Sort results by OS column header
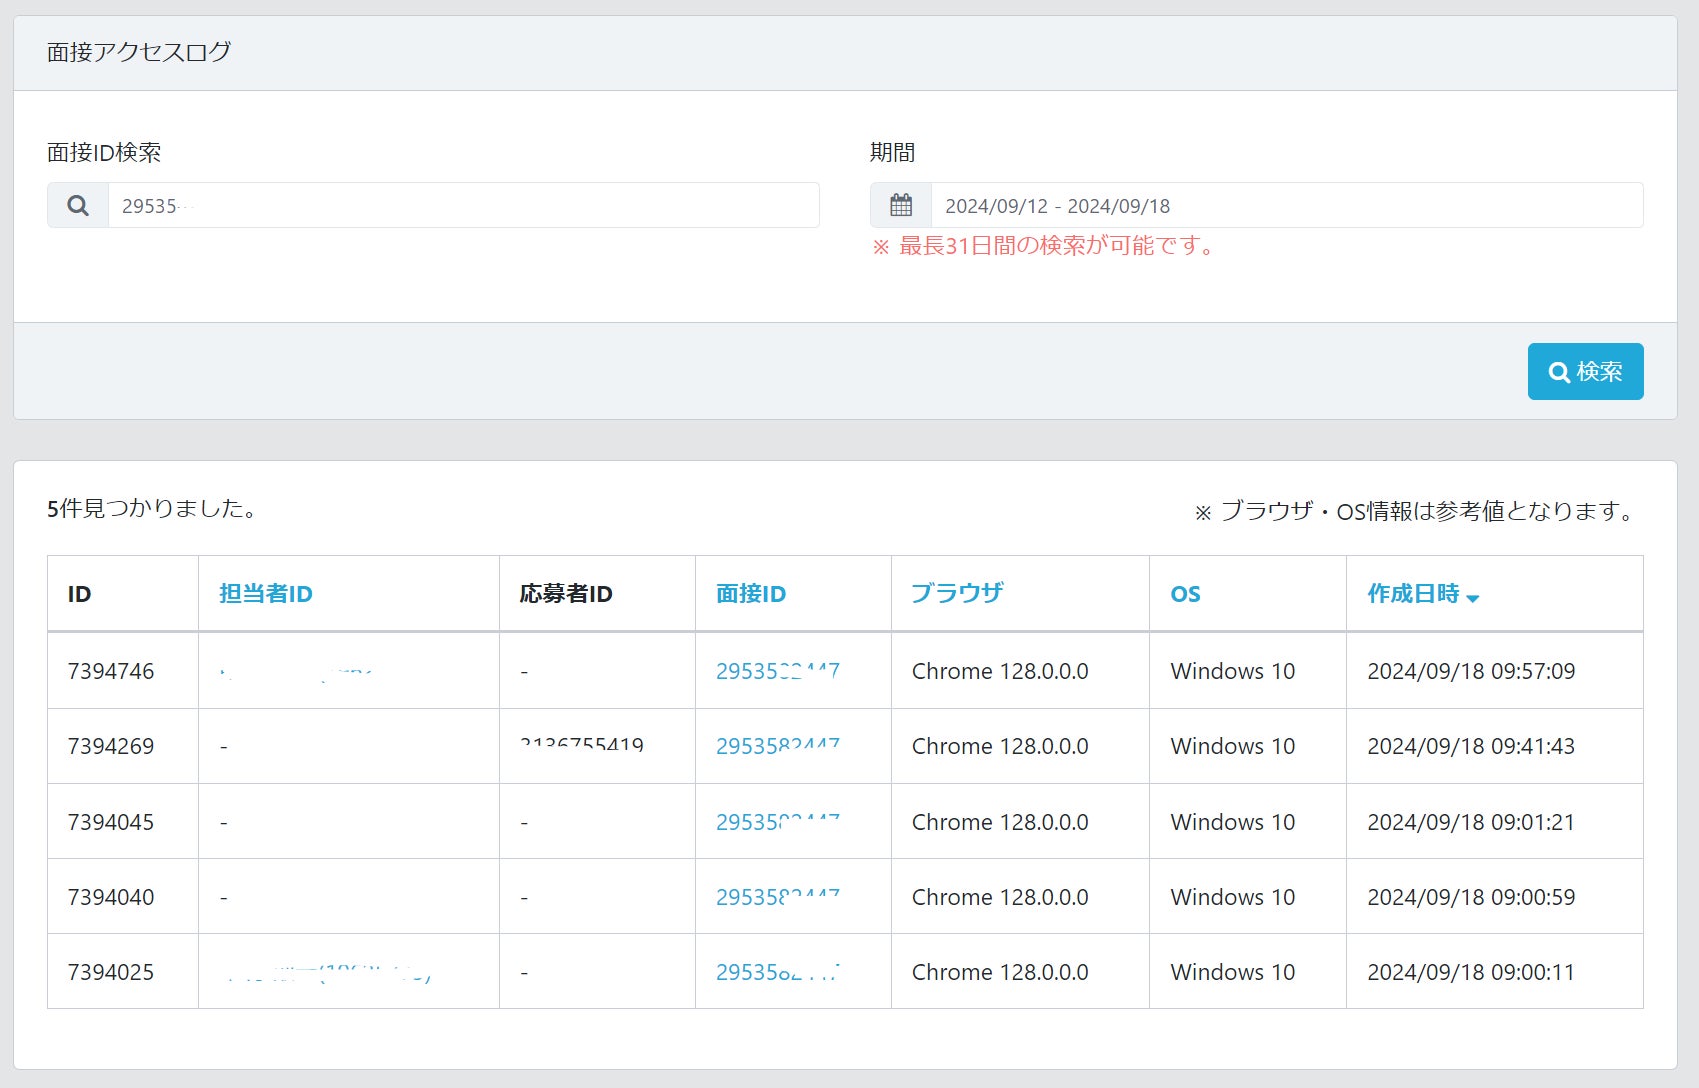The height and width of the screenshot is (1088, 1699). [x=1186, y=594]
